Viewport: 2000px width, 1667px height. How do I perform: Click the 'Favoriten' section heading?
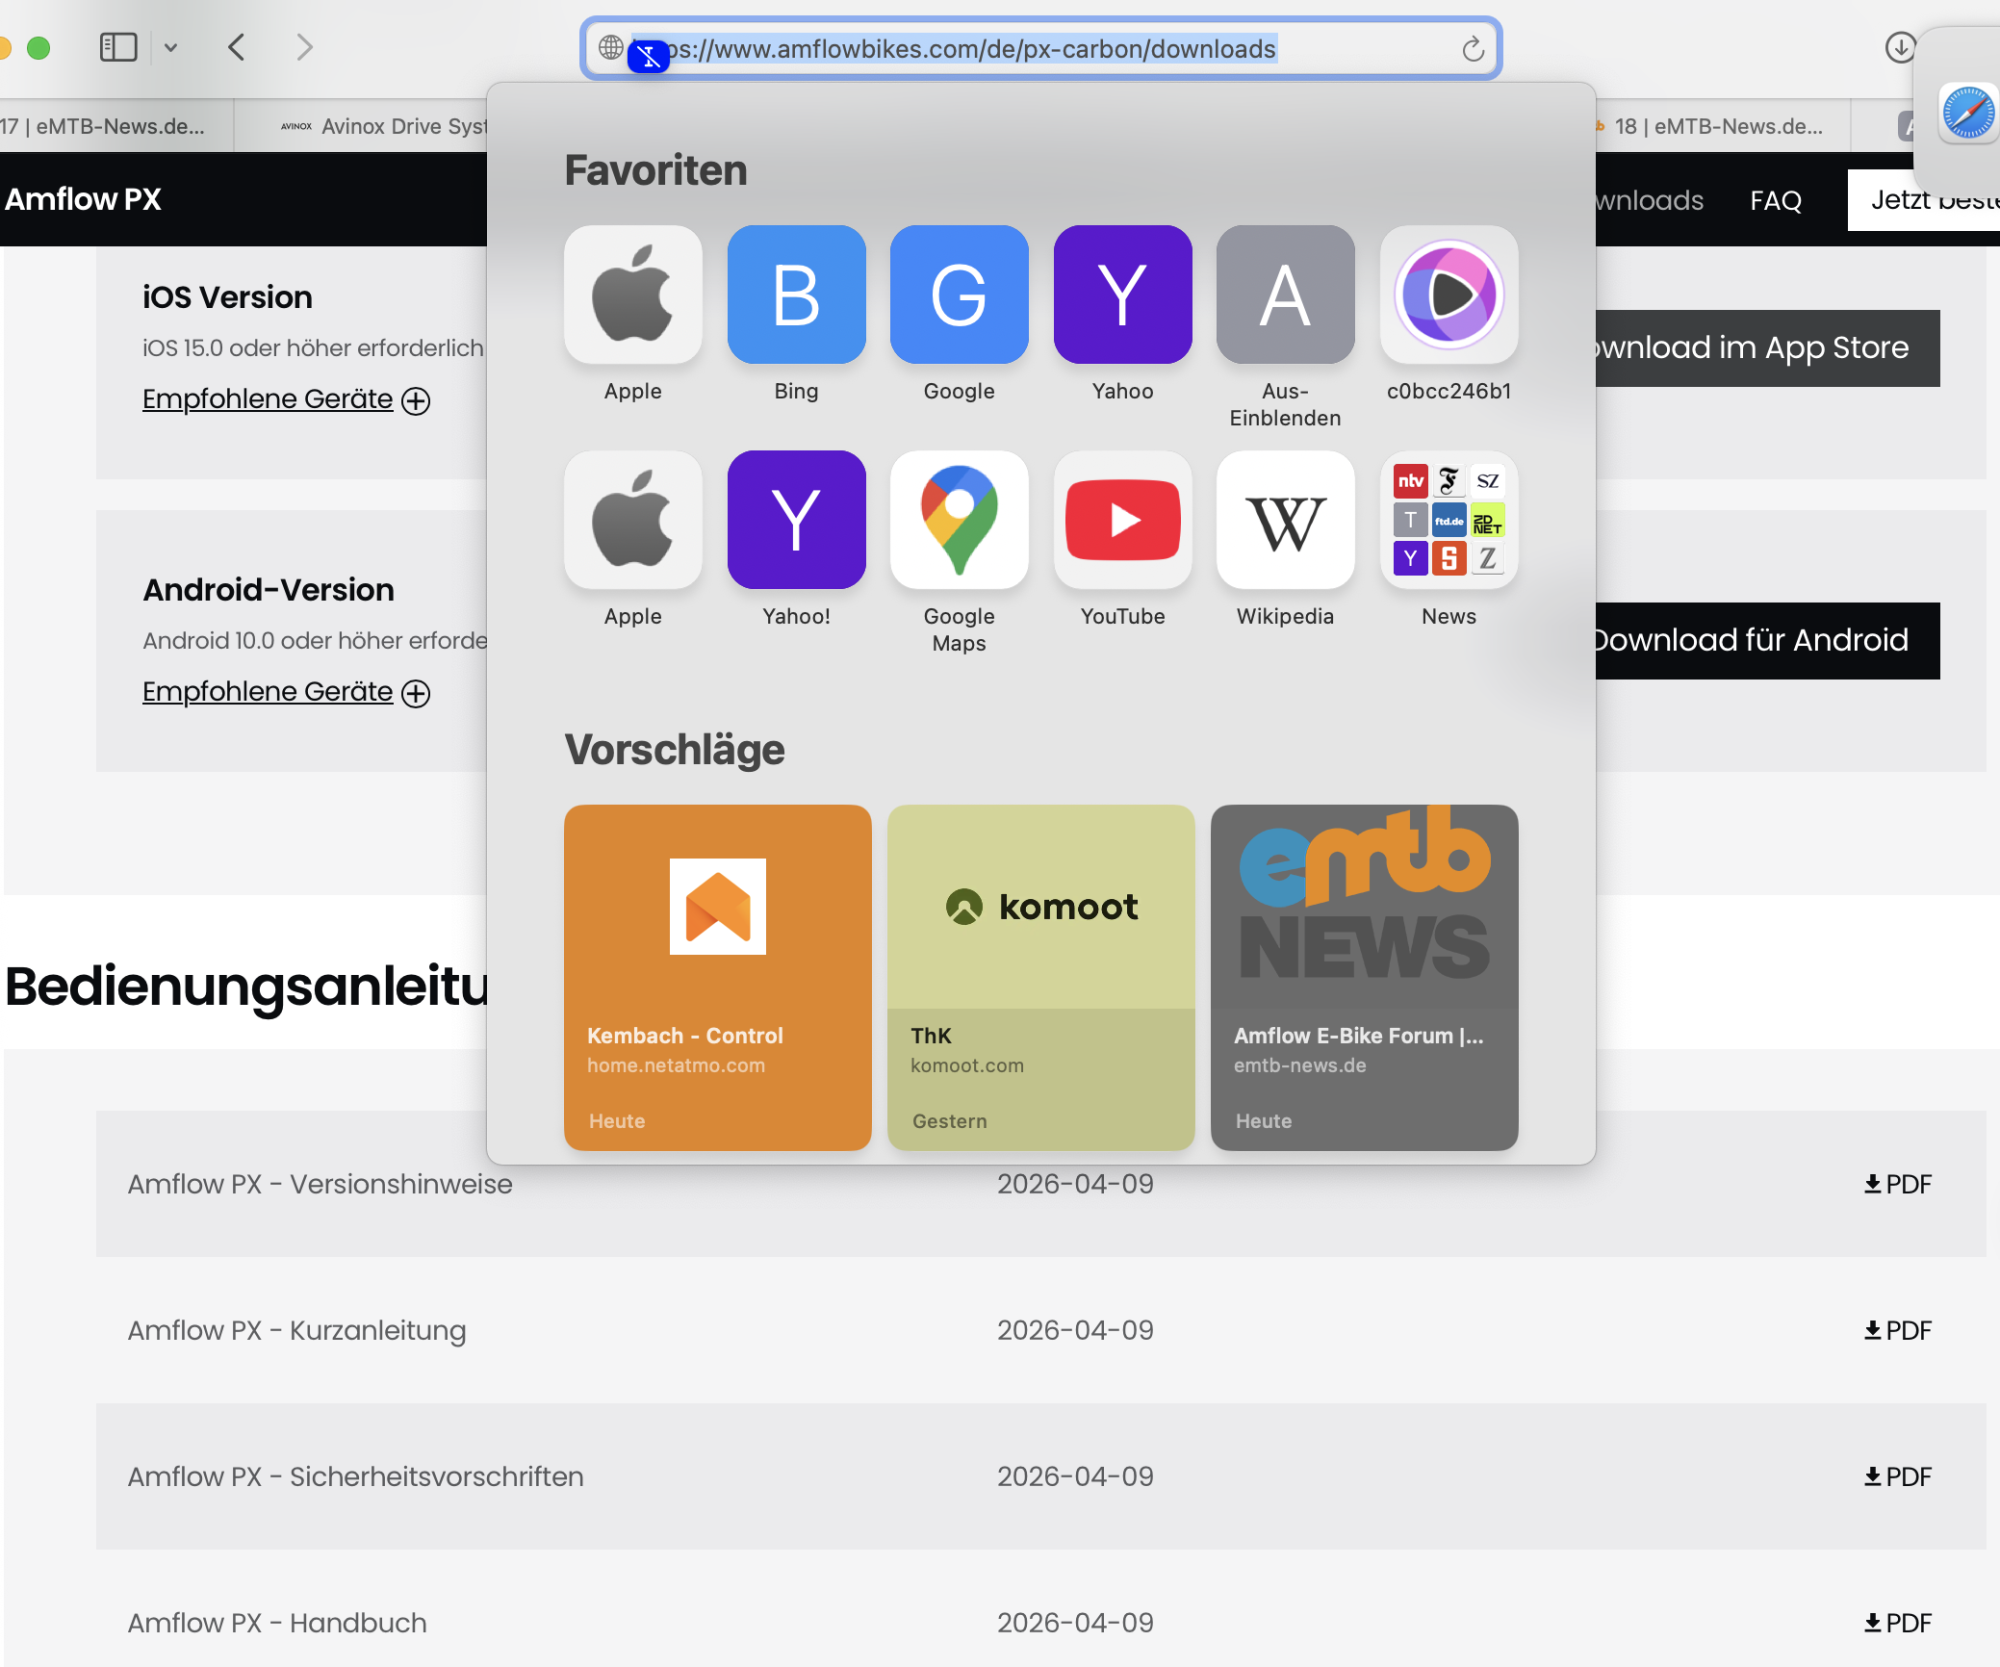(656, 170)
